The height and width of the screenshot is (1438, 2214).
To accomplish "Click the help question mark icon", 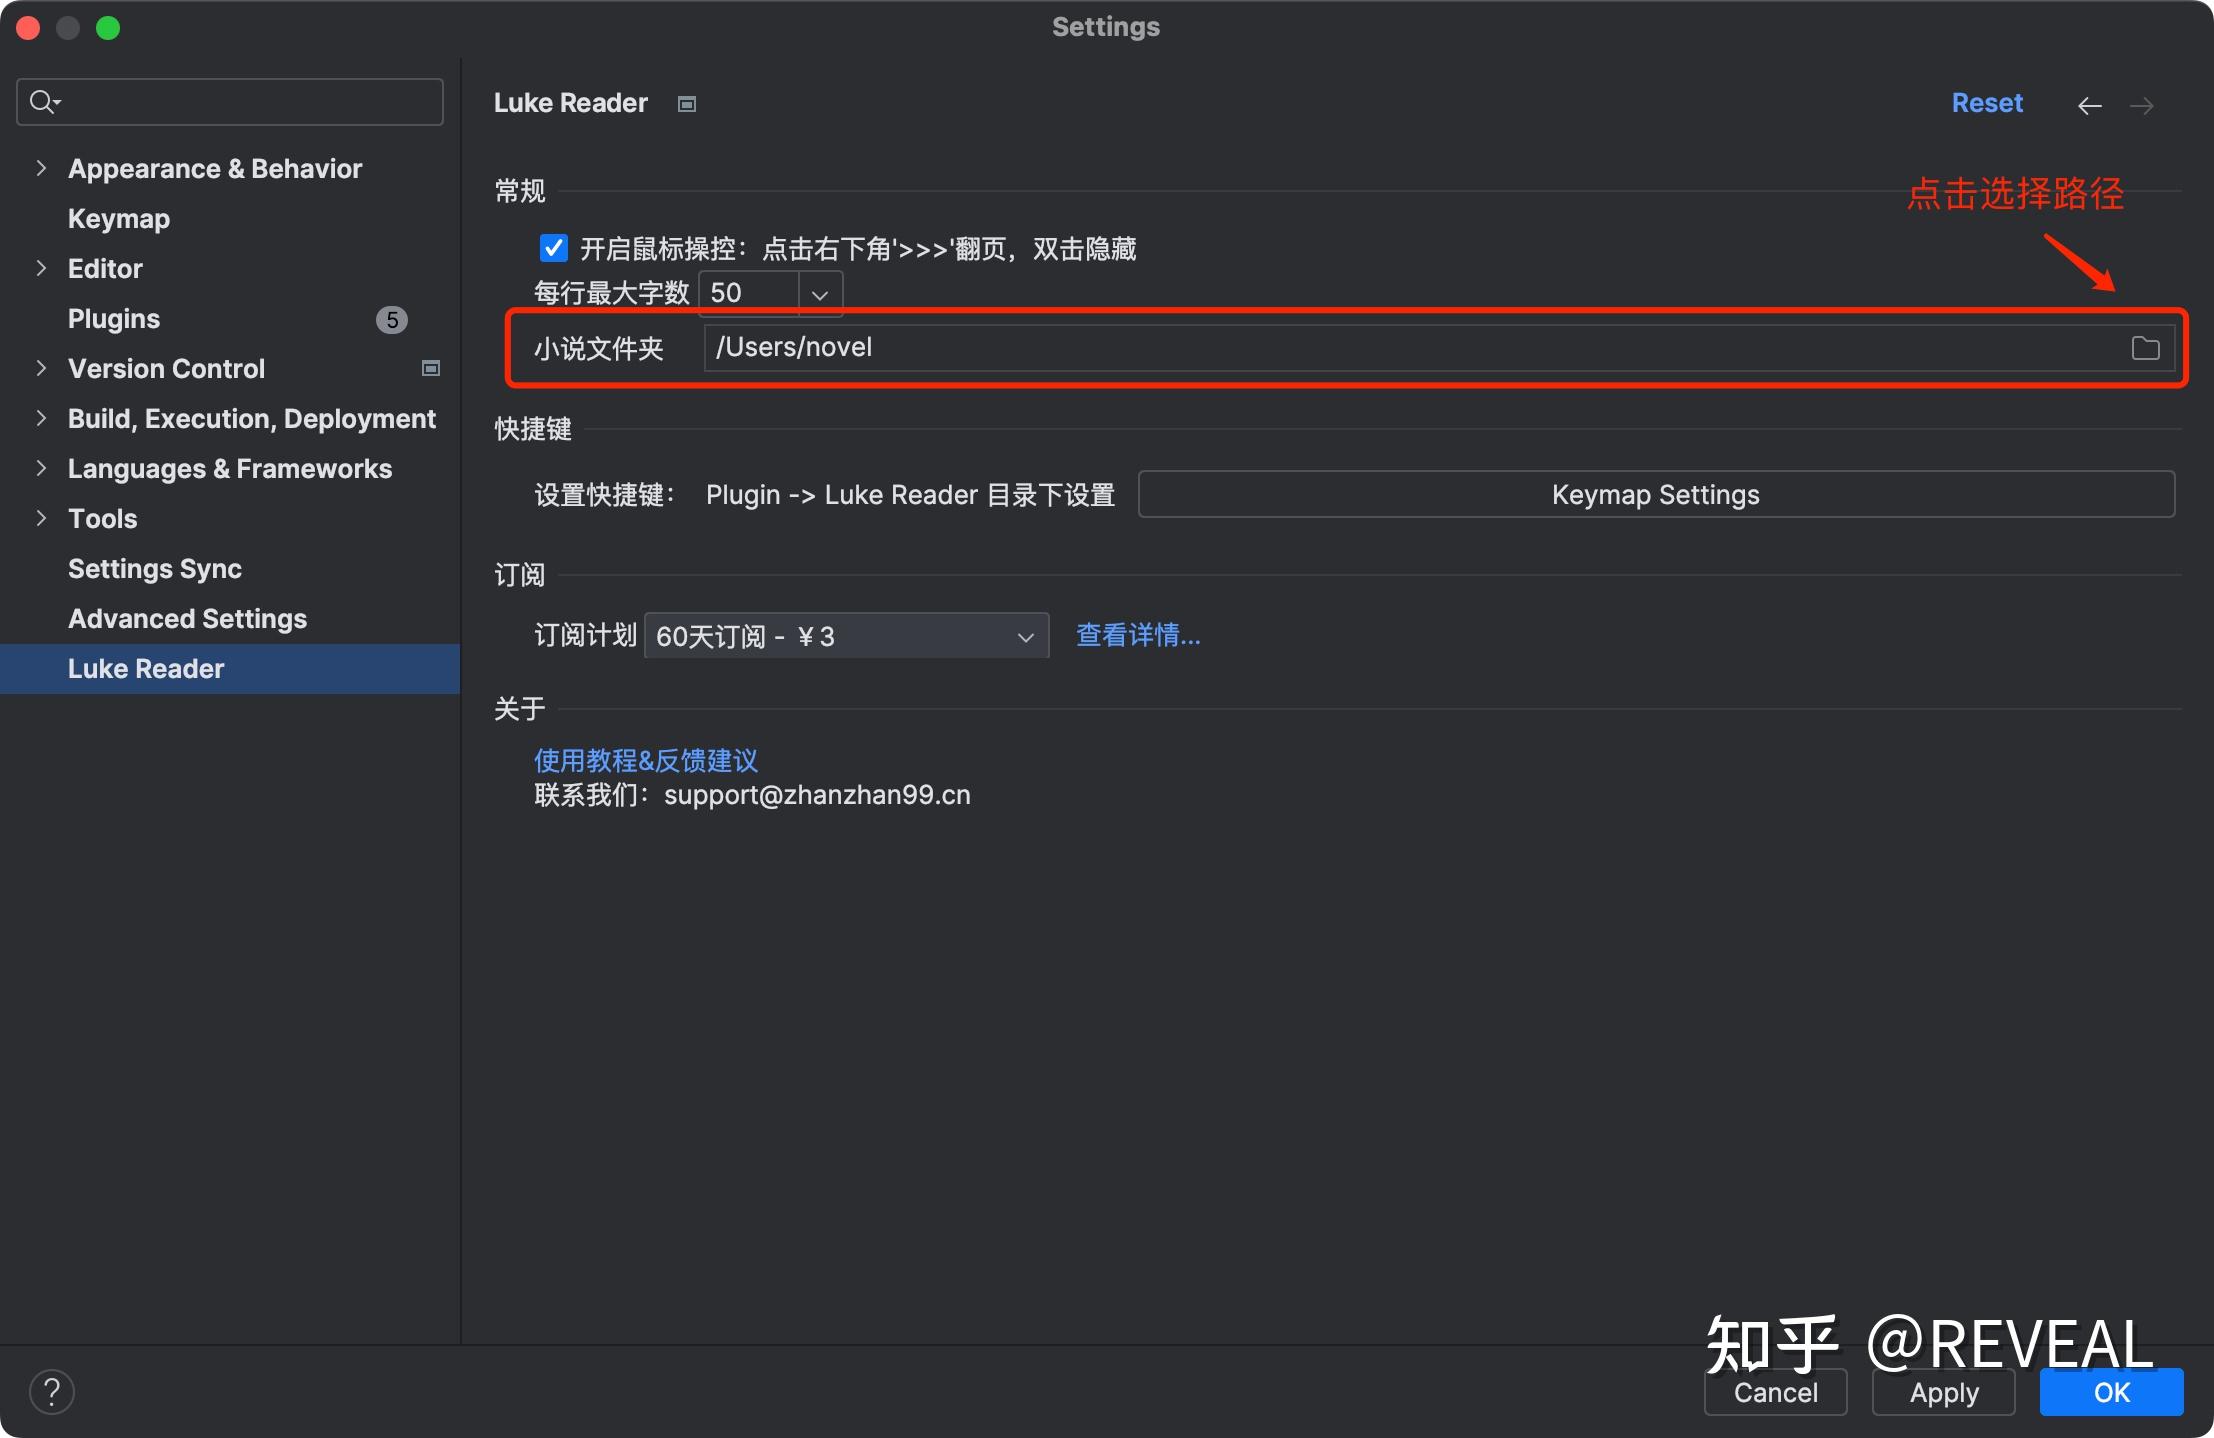I will (x=52, y=1391).
